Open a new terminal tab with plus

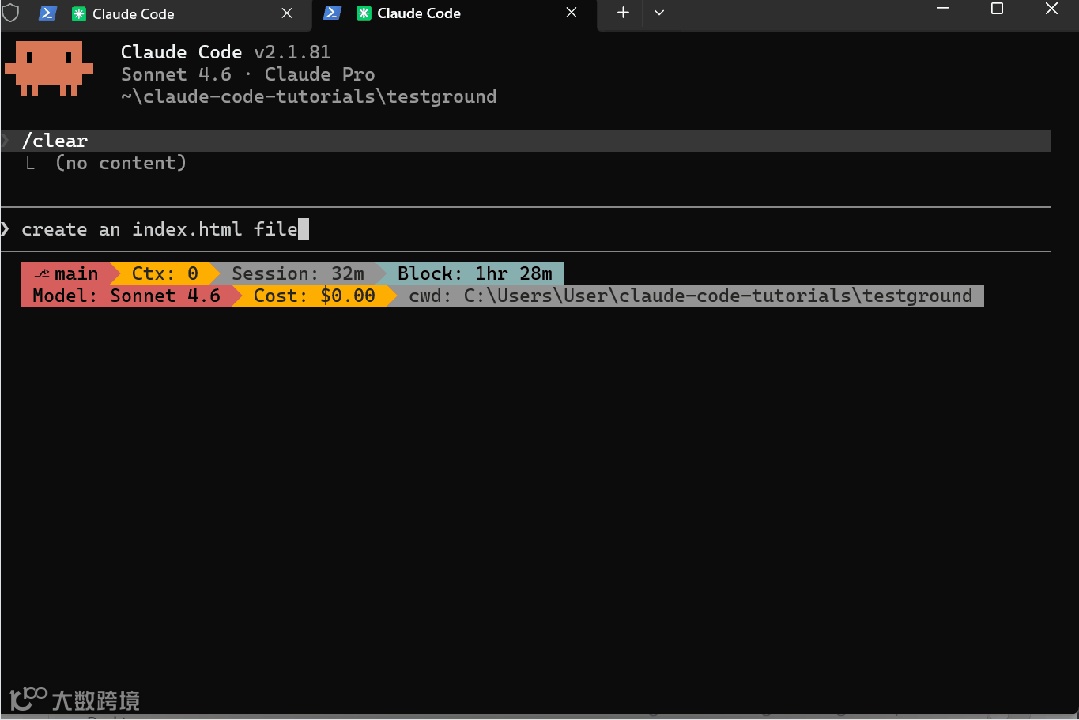click(623, 12)
